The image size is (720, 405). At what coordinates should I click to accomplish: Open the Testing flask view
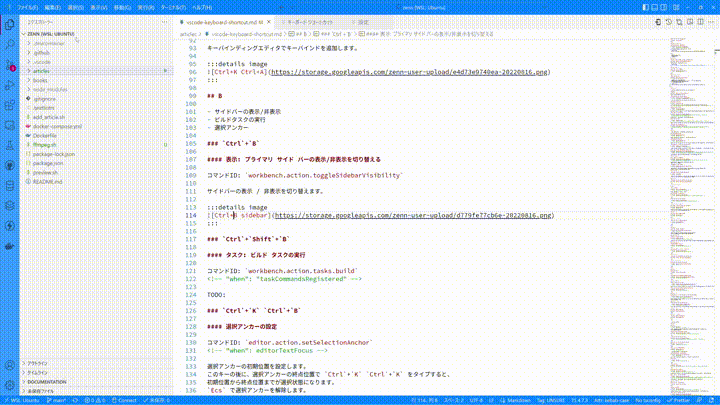click(10, 146)
